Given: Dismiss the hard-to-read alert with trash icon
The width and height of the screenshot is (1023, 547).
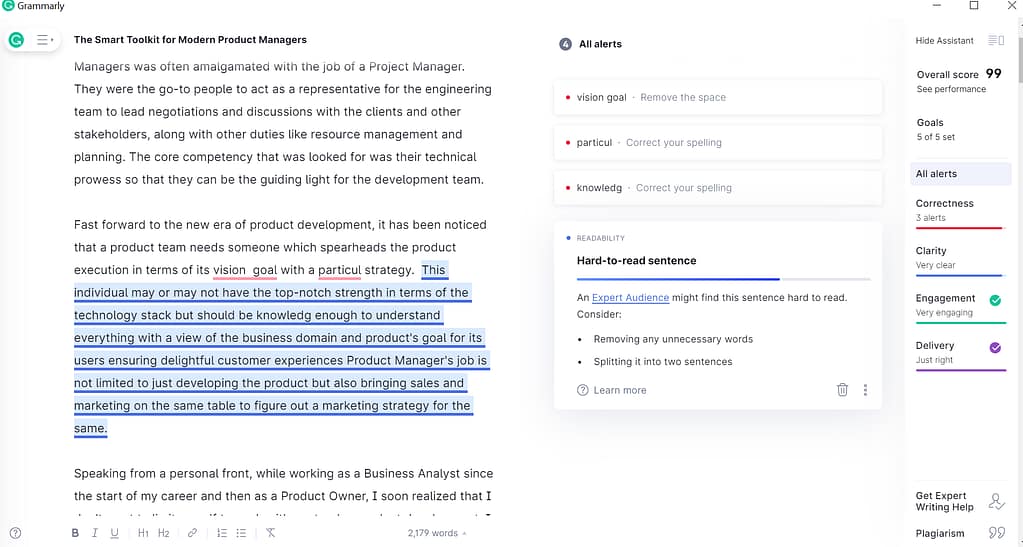Looking at the screenshot, I should [x=842, y=390].
